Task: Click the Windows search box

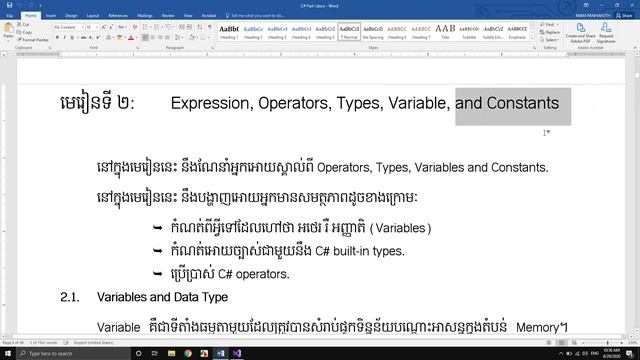Action: (73, 353)
